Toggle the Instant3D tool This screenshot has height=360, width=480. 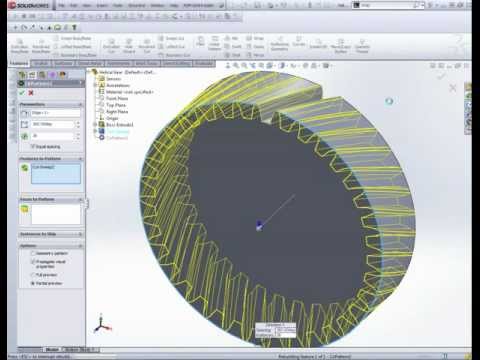point(318,43)
